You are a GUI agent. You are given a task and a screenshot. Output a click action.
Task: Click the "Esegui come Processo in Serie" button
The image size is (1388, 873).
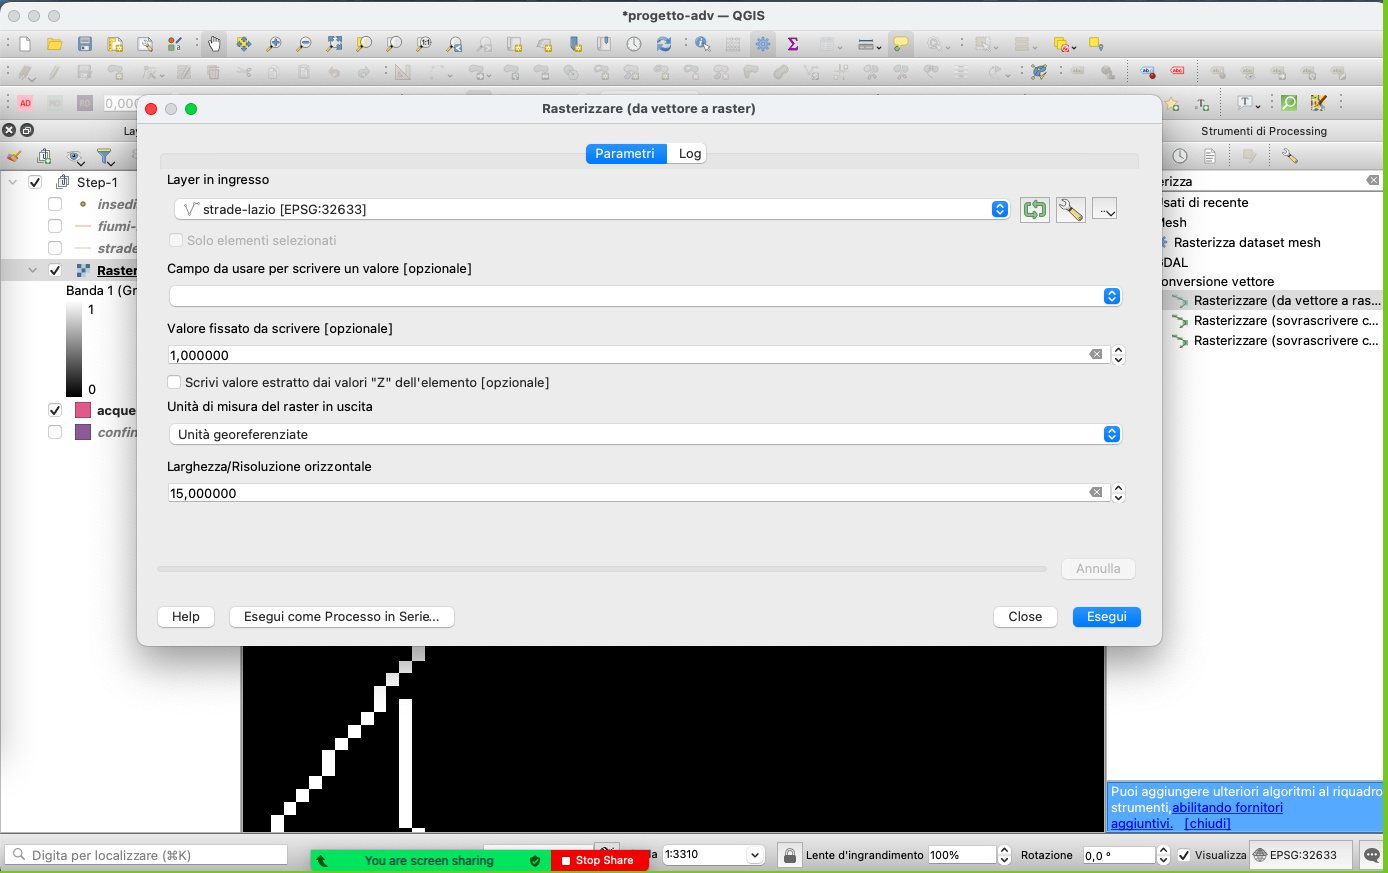tap(341, 617)
